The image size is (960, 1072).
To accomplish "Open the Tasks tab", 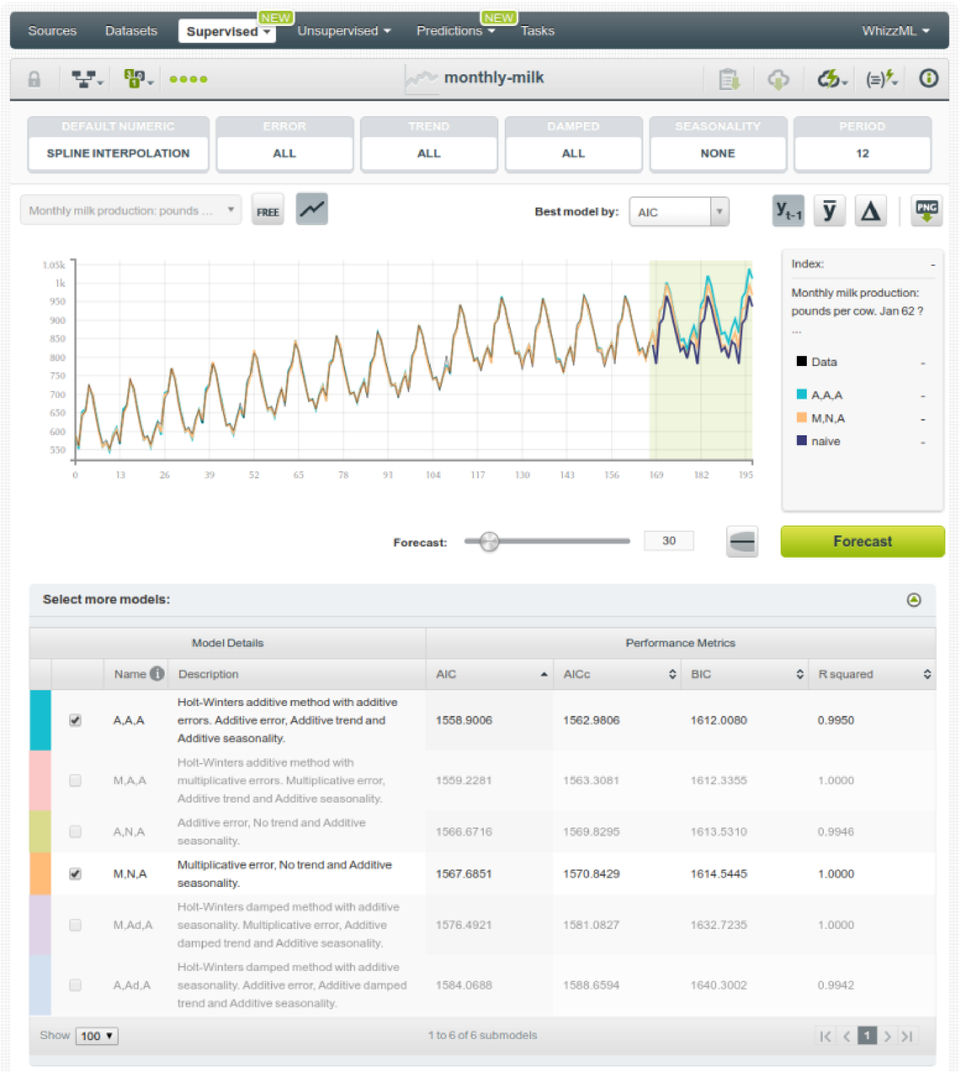I will [x=537, y=31].
